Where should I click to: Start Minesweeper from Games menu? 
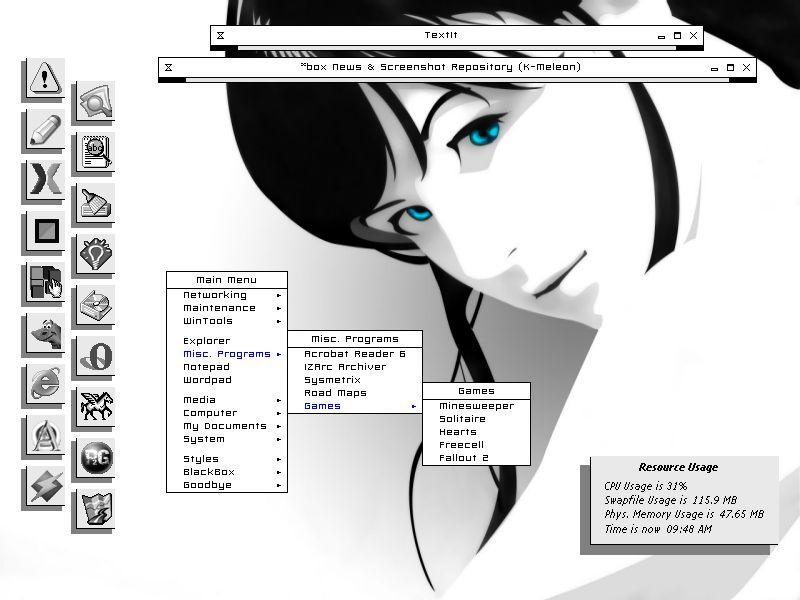[477, 406]
